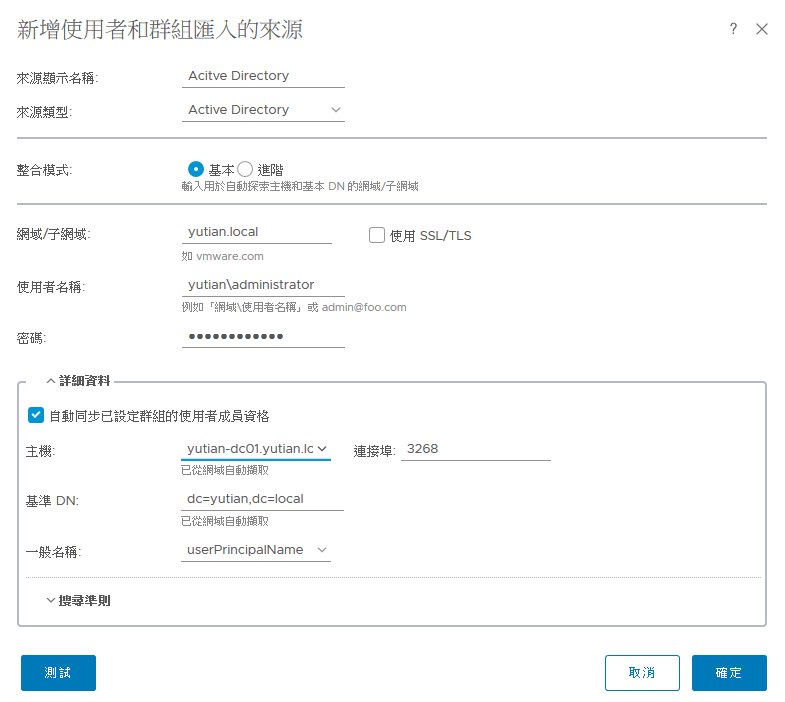This screenshot has width=785, height=702.
Task: Open help with the question mark icon
Action: tap(733, 29)
